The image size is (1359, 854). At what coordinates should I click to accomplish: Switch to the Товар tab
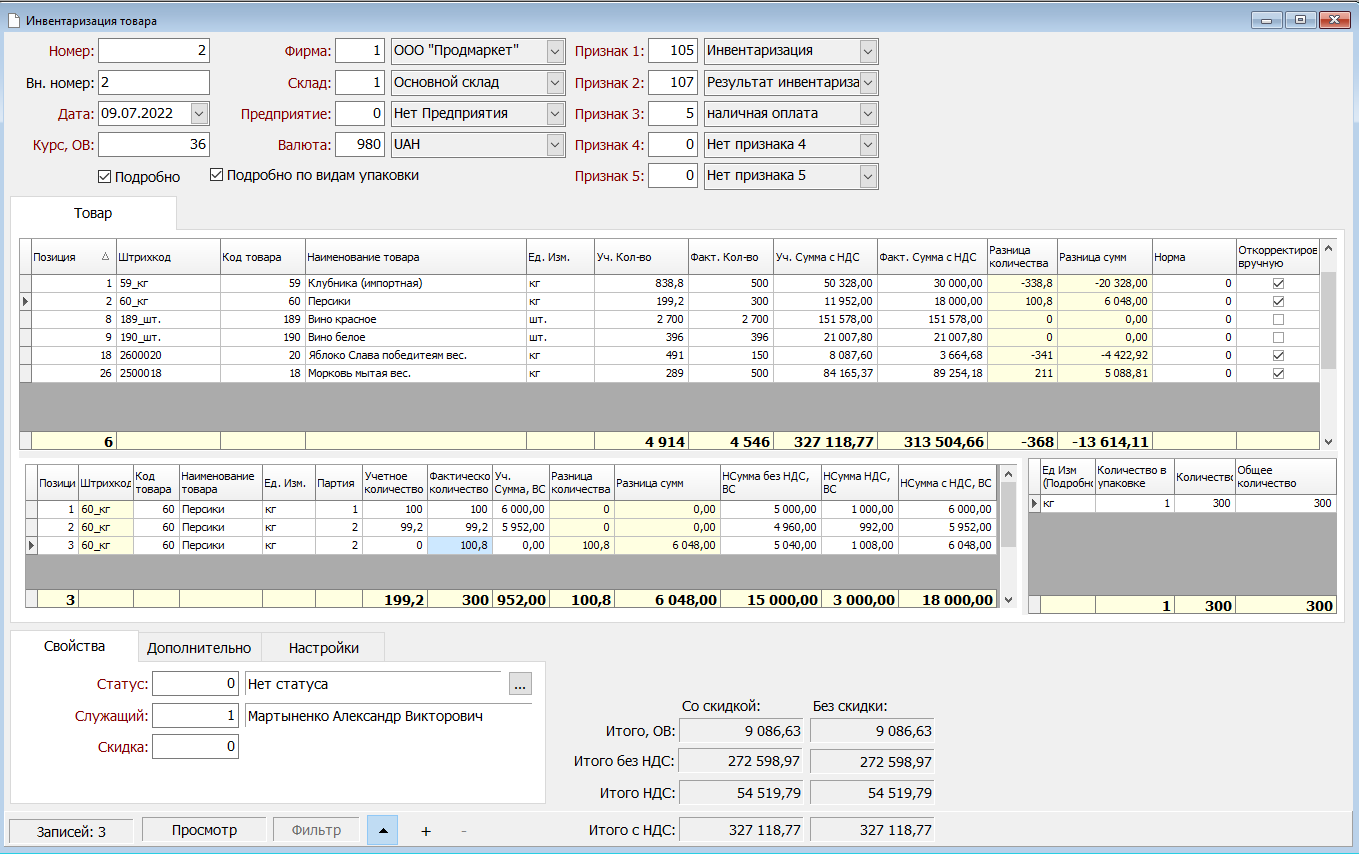93,213
